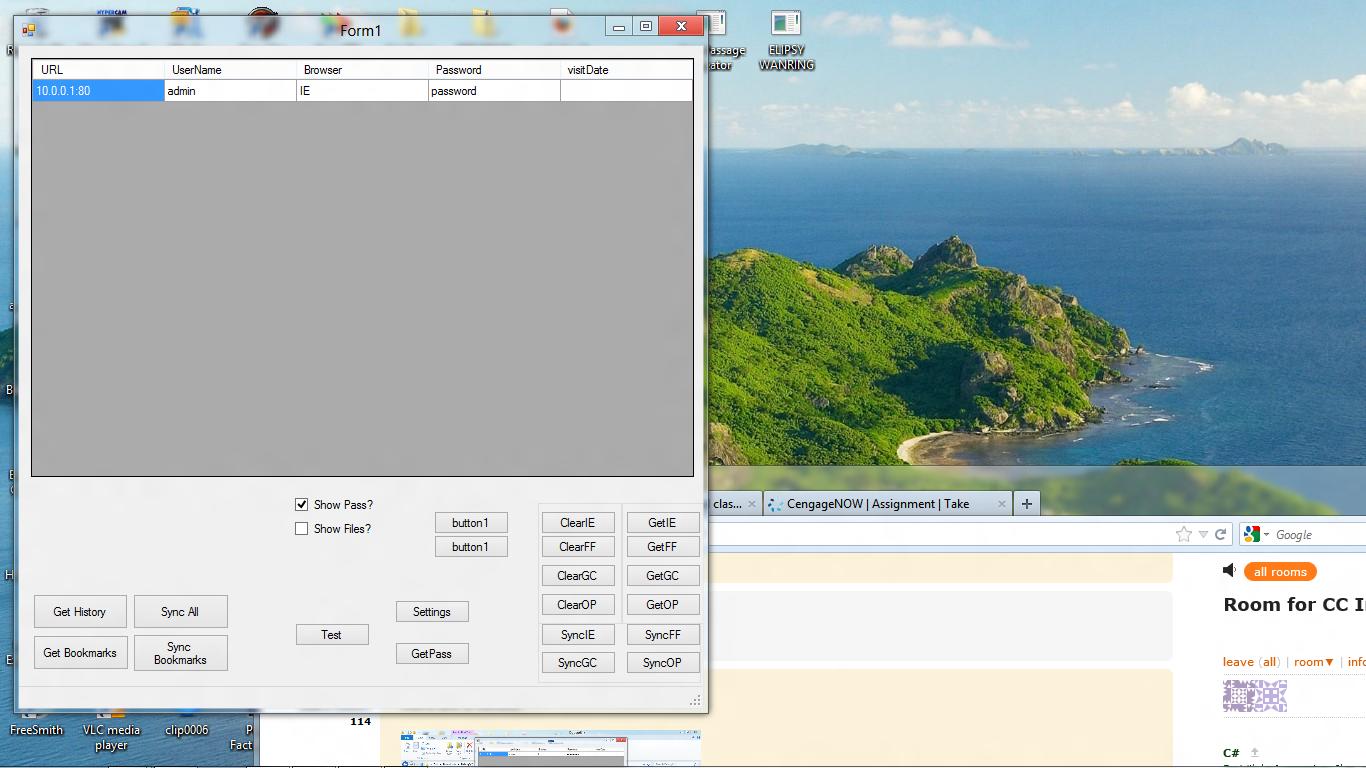The height and width of the screenshot is (768, 1366).
Task: Enable the Show Files? checkbox
Action: click(x=301, y=529)
